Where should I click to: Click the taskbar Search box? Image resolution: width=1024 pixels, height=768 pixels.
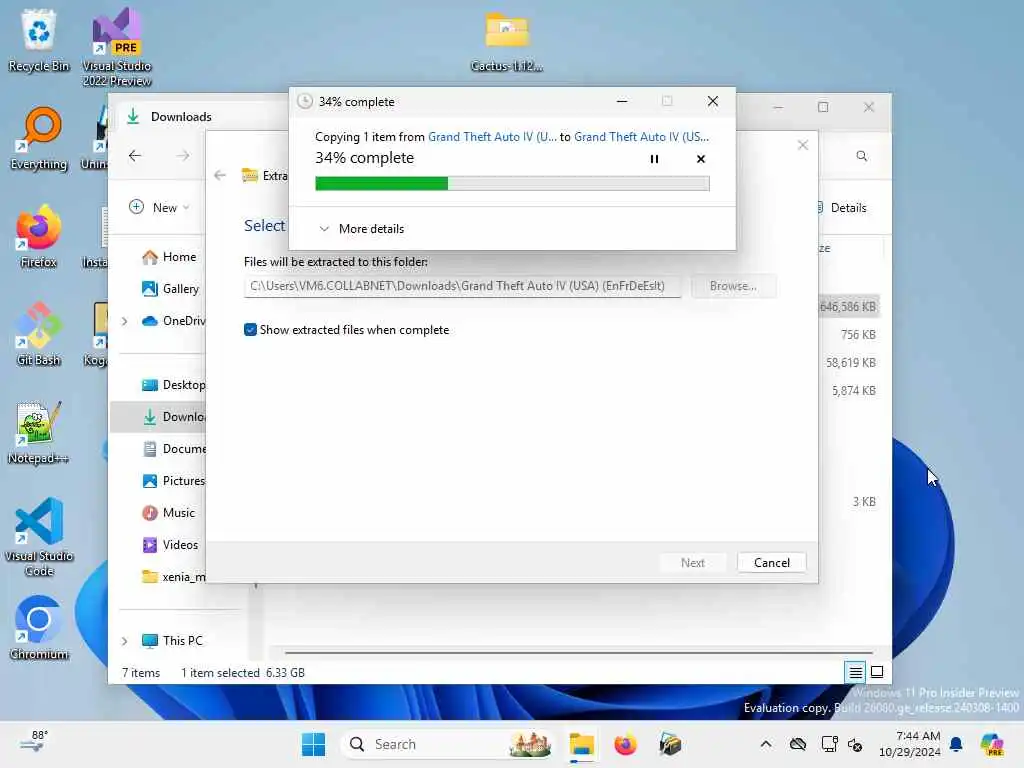pyautogui.click(x=447, y=744)
